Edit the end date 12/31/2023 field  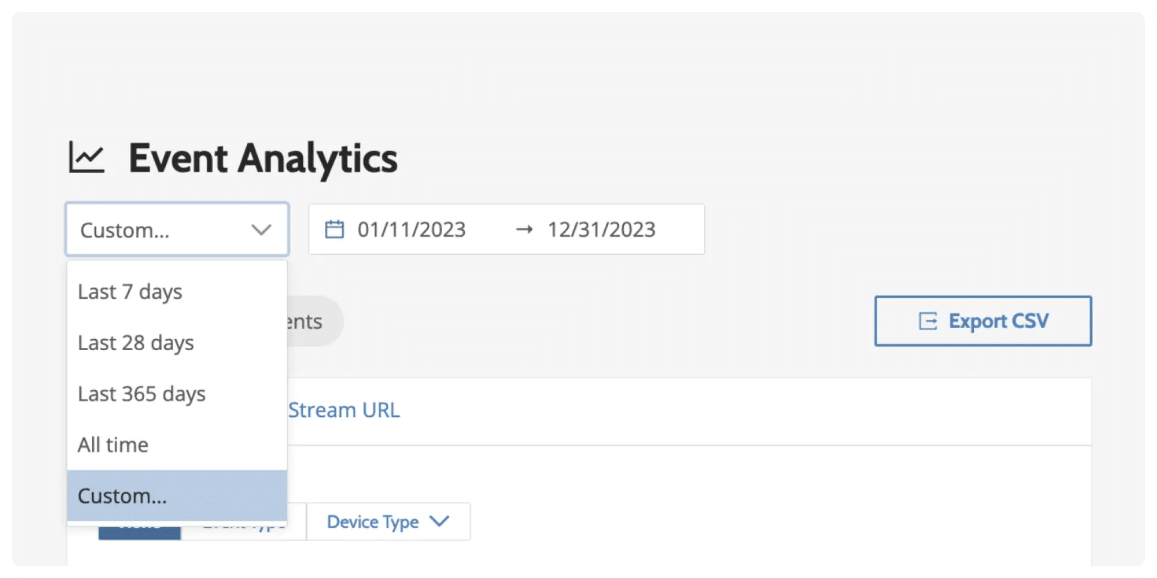pyautogui.click(x=602, y=230)
